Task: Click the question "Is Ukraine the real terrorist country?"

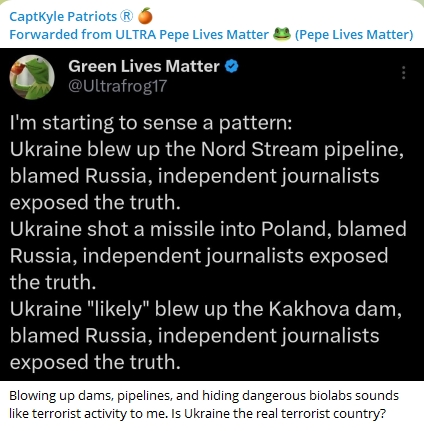Action: (278, 414)
